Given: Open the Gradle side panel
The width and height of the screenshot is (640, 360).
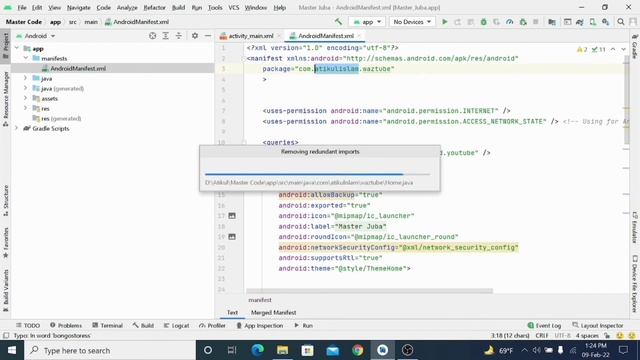Looking at the screenshot, I should [x=635, y=46].
